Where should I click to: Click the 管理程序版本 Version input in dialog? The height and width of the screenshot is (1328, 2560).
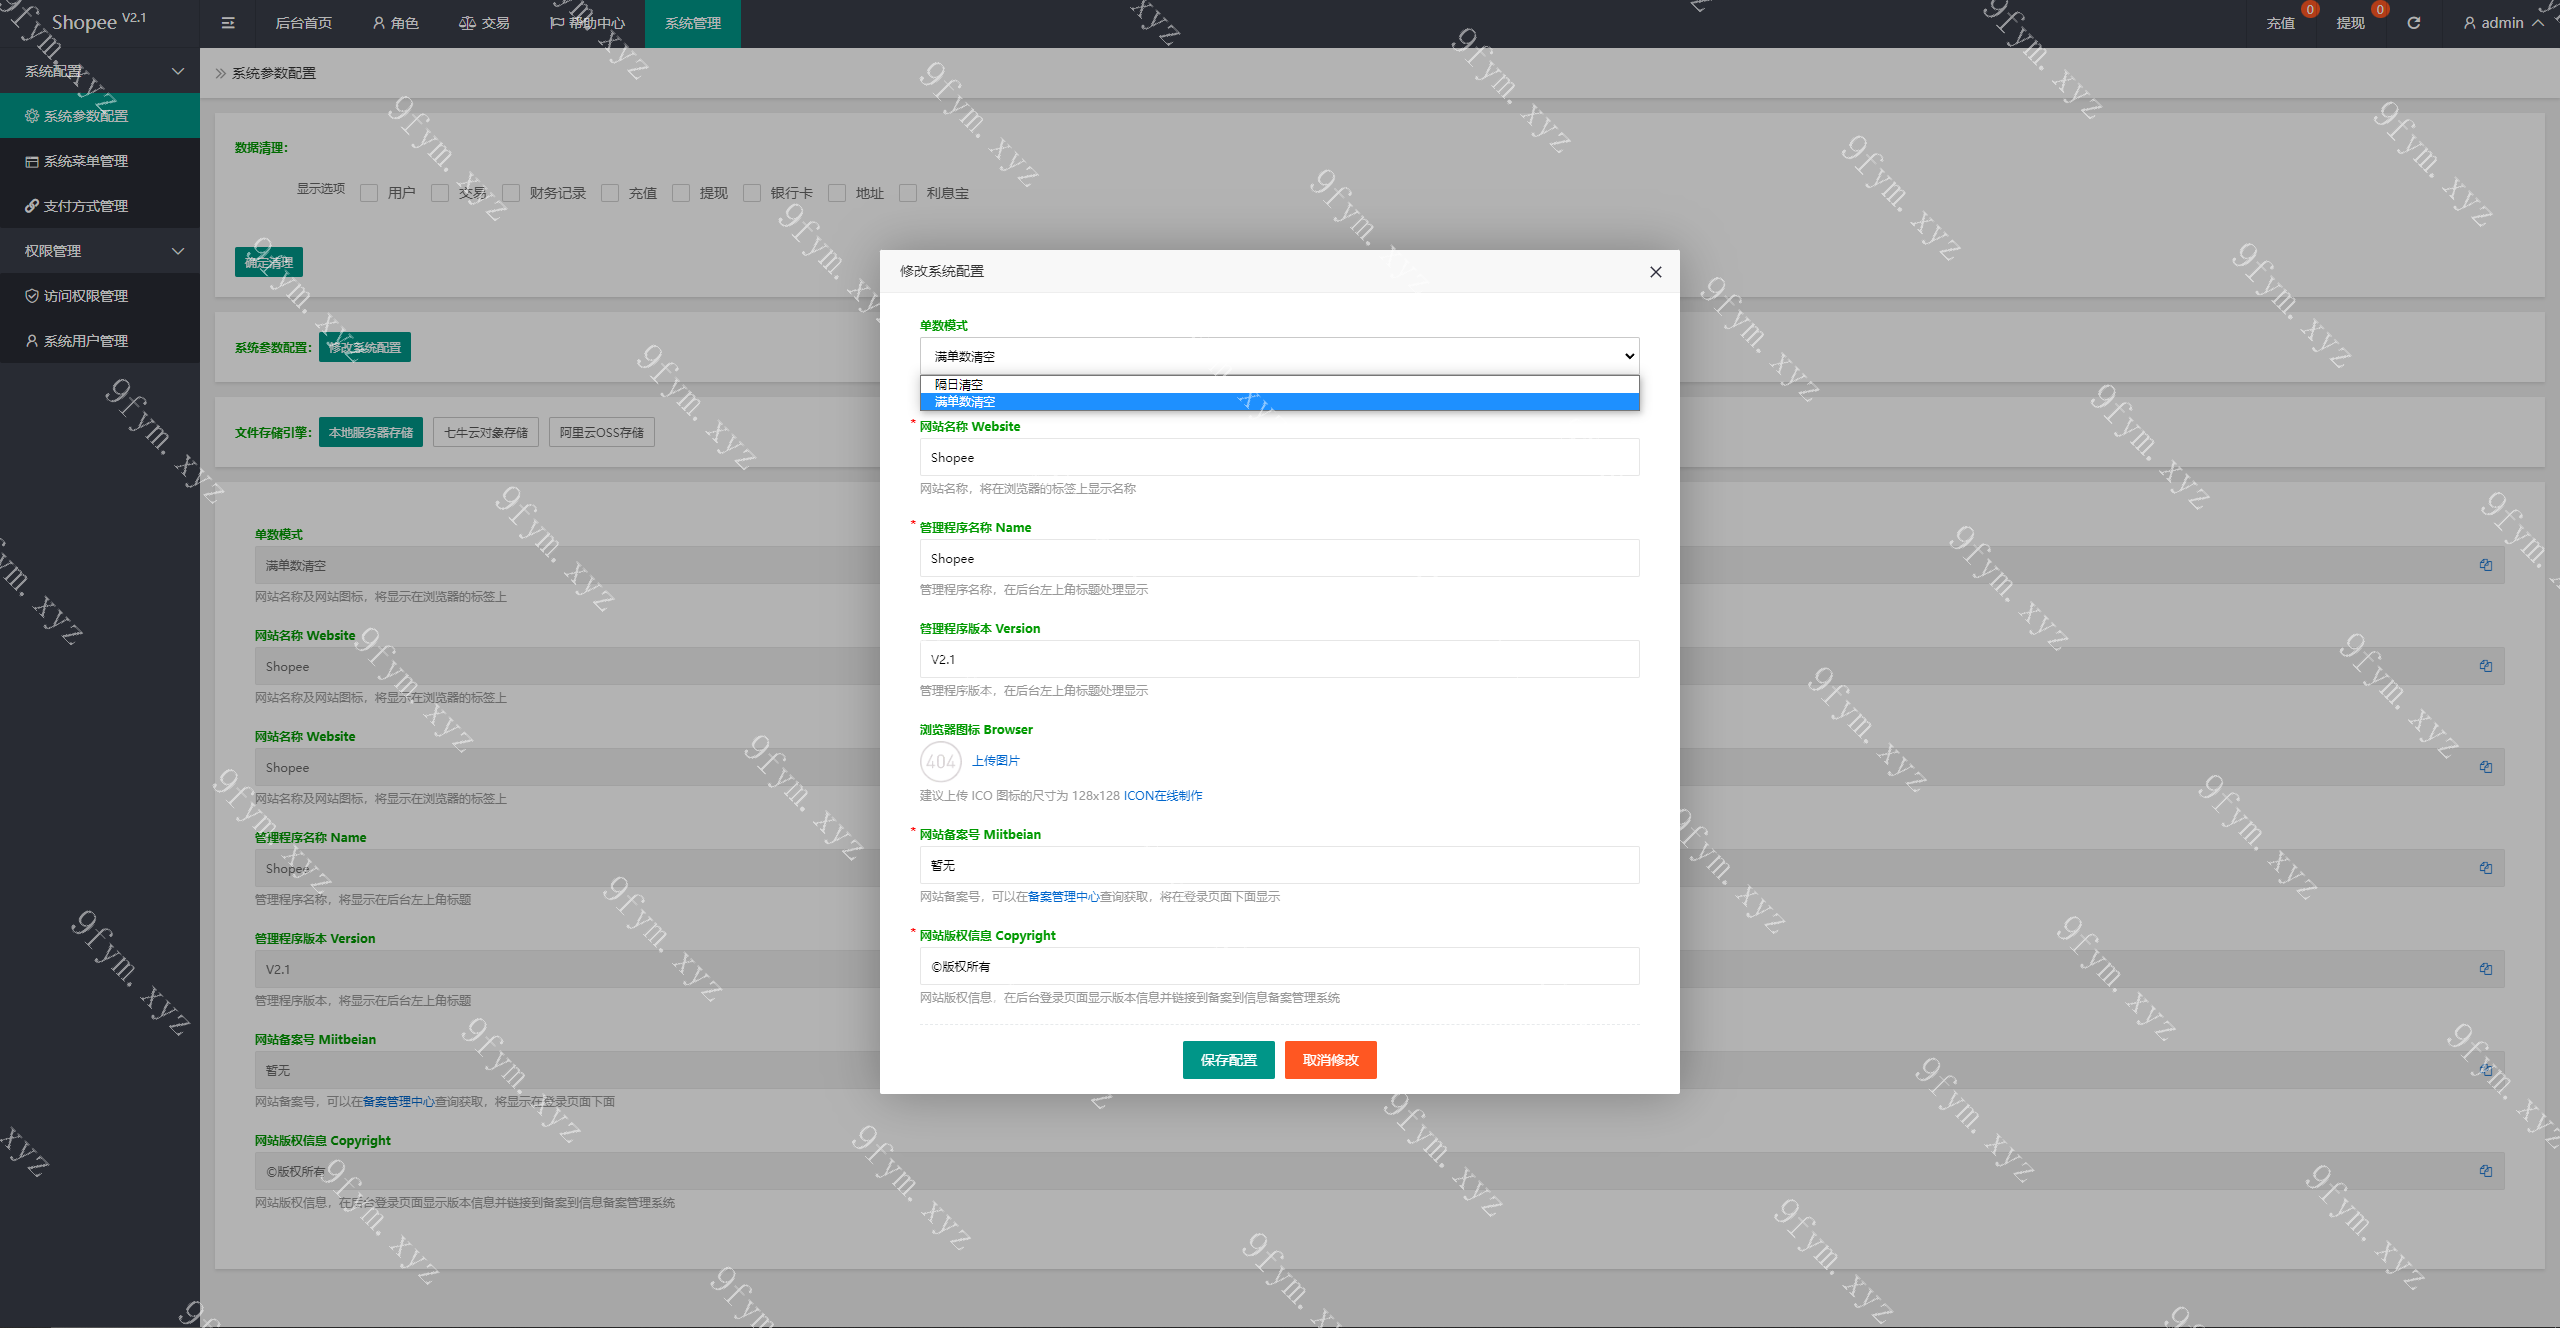point(1279,659)
